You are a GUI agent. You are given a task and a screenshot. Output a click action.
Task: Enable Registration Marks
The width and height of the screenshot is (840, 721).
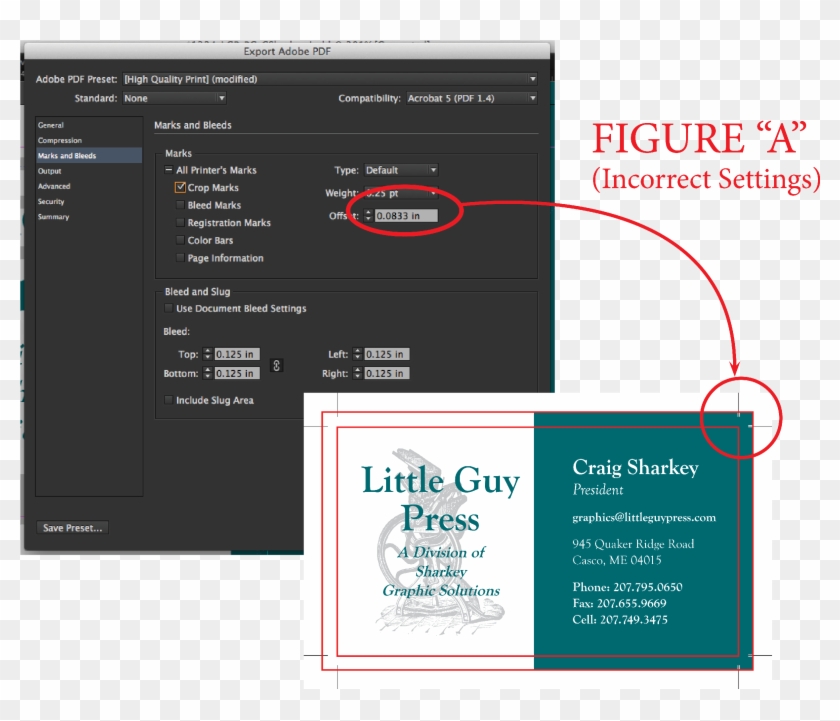click(x=179, y=222)
